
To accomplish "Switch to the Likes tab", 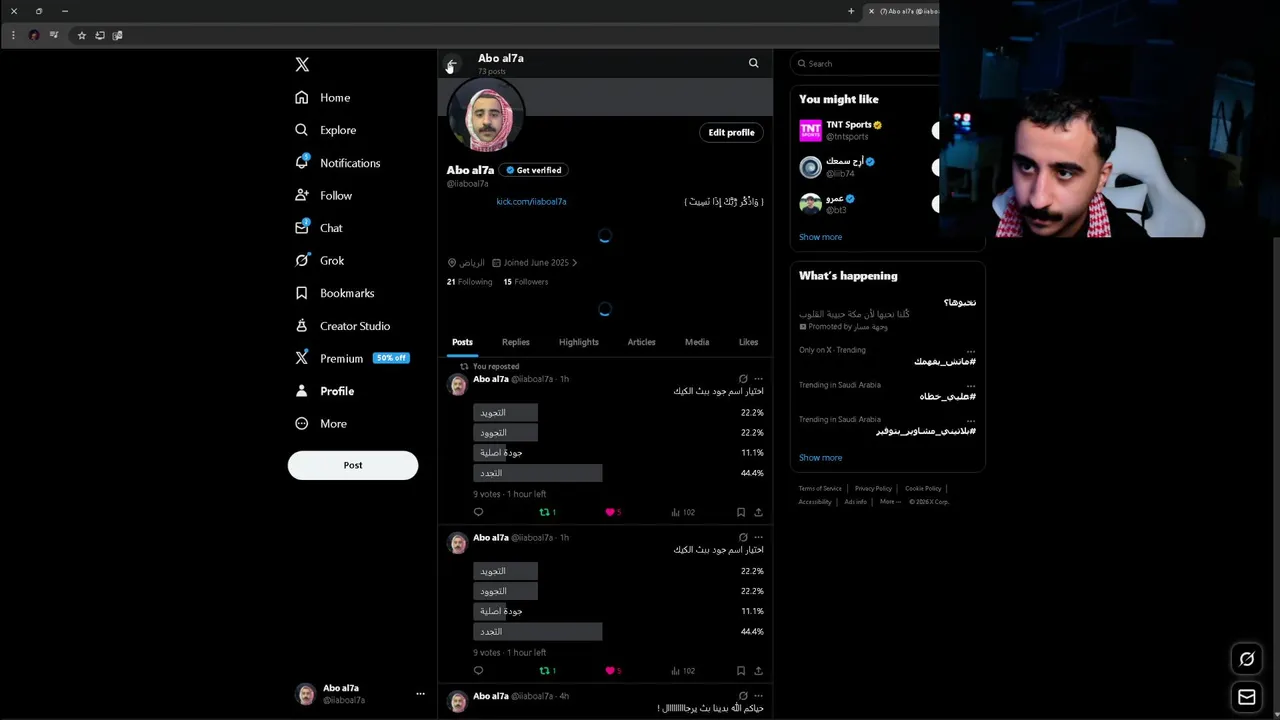I will 748,342.
